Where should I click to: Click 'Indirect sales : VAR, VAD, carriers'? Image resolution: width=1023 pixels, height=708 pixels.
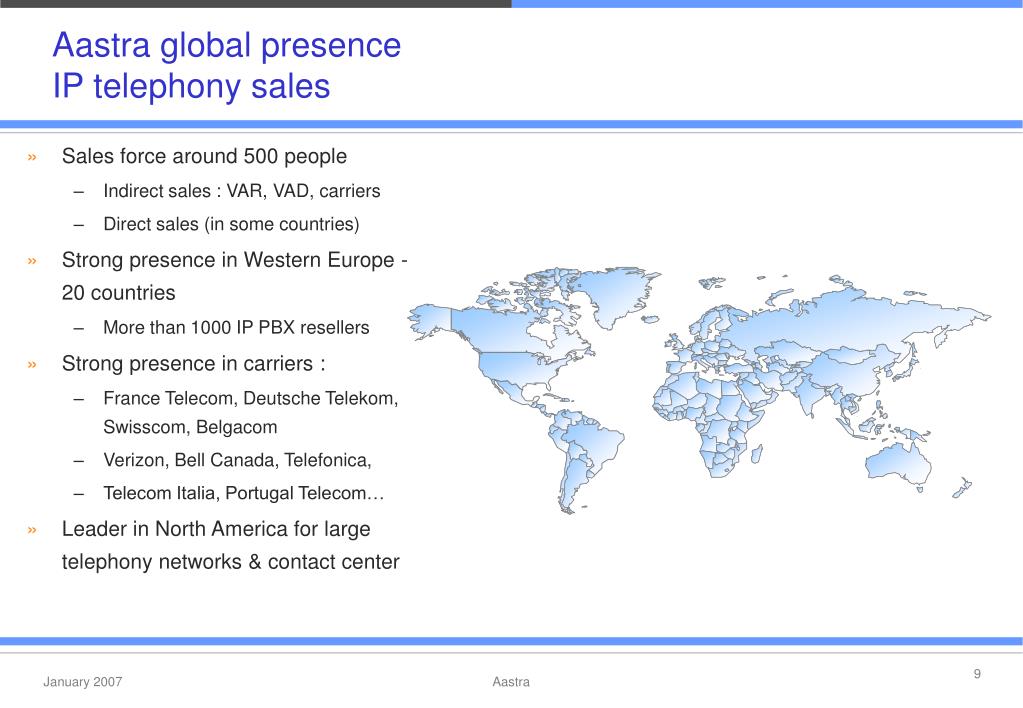(241, 191)
